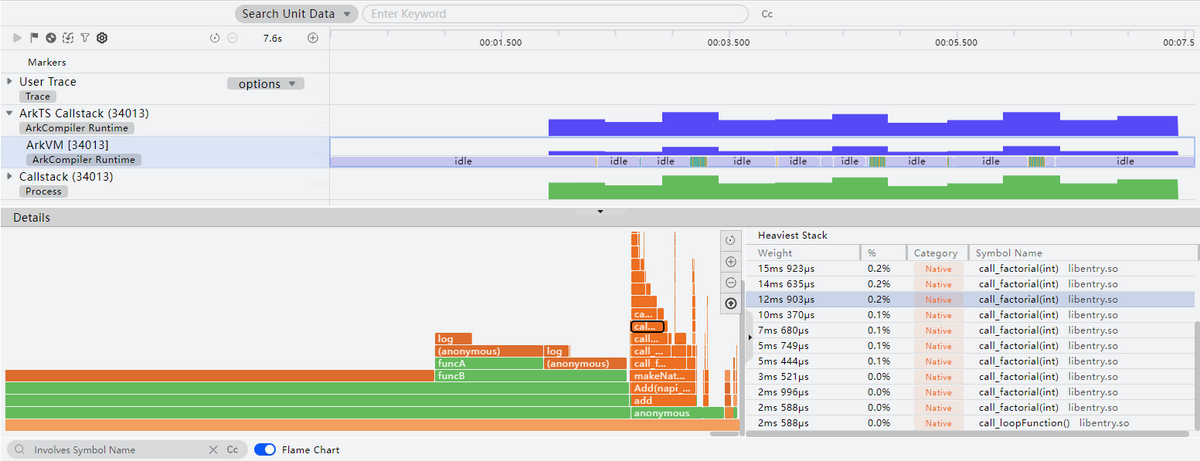The image size is (1200, 461).
Task: Toggle case-sensitive Cc in symbol search
Action: click(x=232, y=450)
